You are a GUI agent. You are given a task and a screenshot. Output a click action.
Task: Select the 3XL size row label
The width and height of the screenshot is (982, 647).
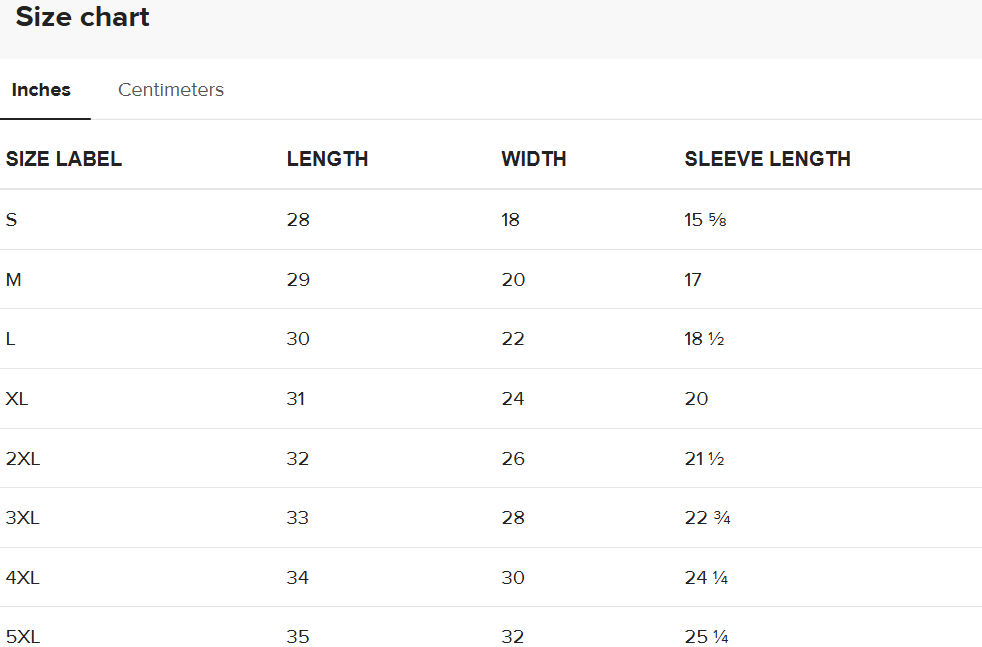(x=23, y=518)
